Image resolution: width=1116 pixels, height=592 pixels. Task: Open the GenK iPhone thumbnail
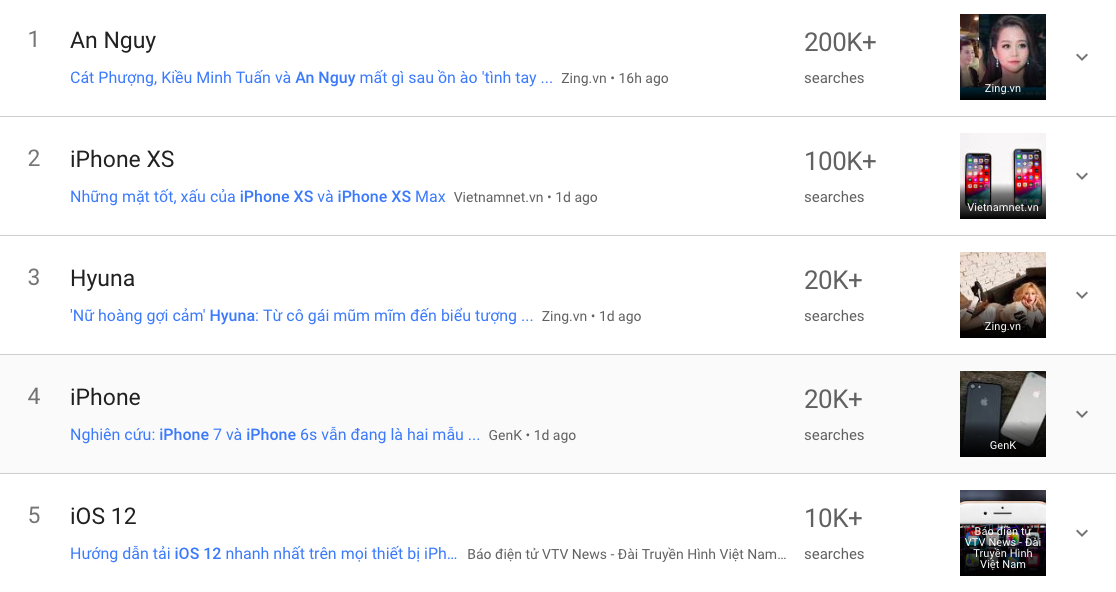click(1002, 414)
